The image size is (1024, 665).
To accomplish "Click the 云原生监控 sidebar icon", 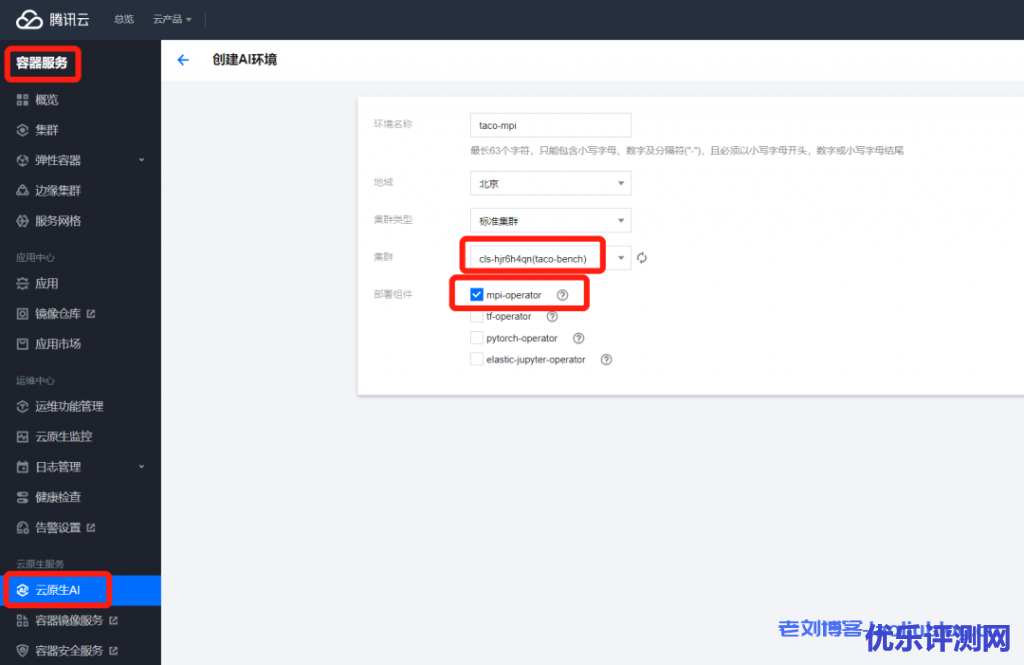I will pyautogui.click(x=22, y=436).
